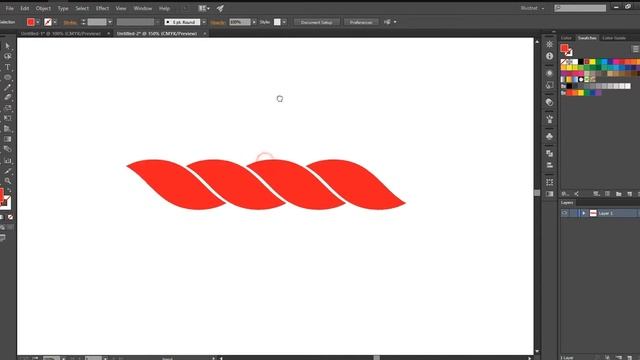Click New Color Group folder icon
Image resolution: width=640 pixels, height=360 pixels.
tap(618, 194)
